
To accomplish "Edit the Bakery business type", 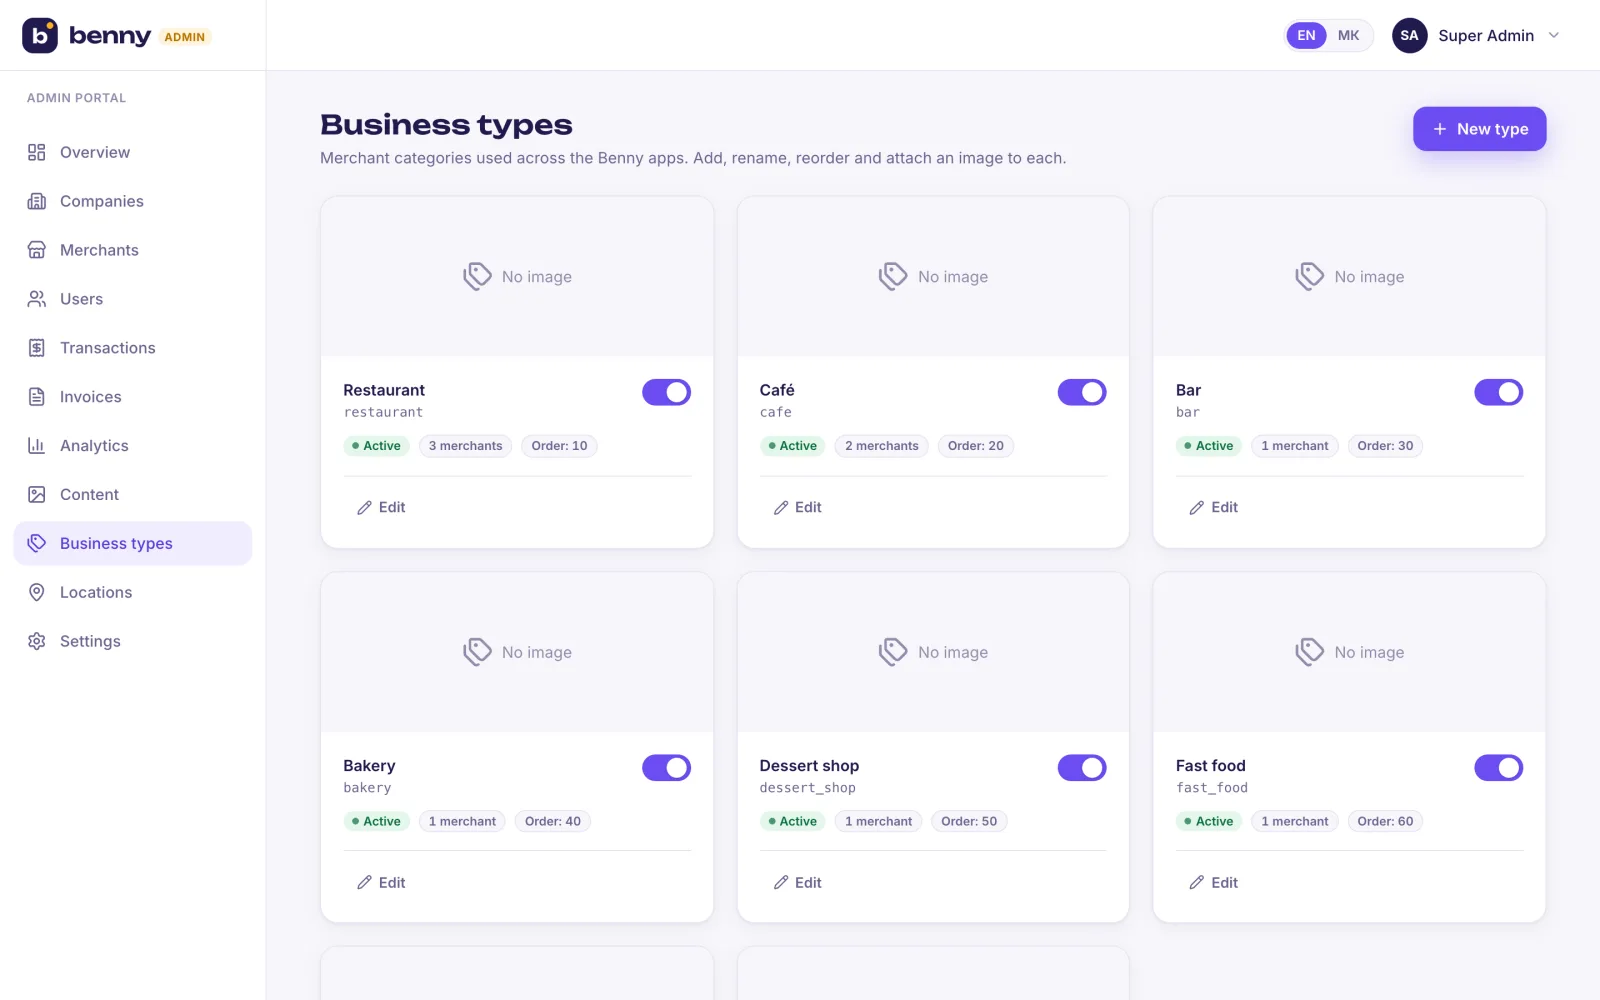I will 381,883.
